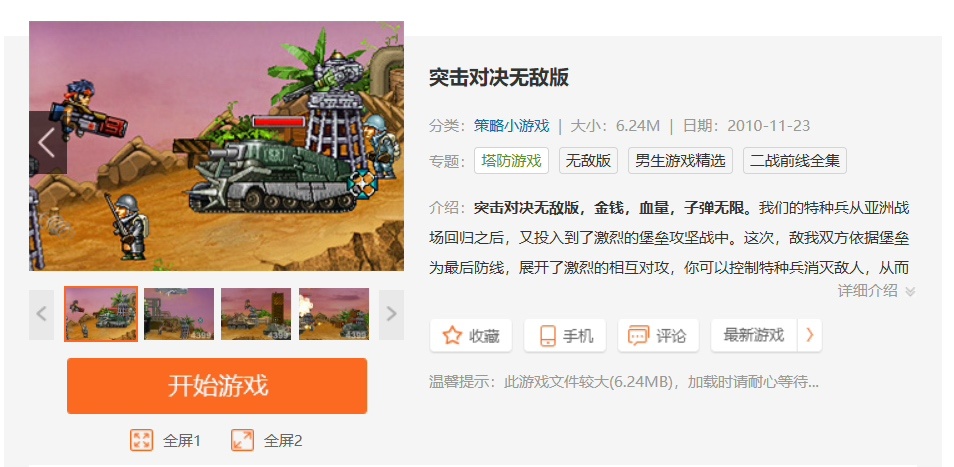Start the game with 开始游戏 button
This screenshot has width=954, height=467.
pyautogui.click(x=217, y=386)
